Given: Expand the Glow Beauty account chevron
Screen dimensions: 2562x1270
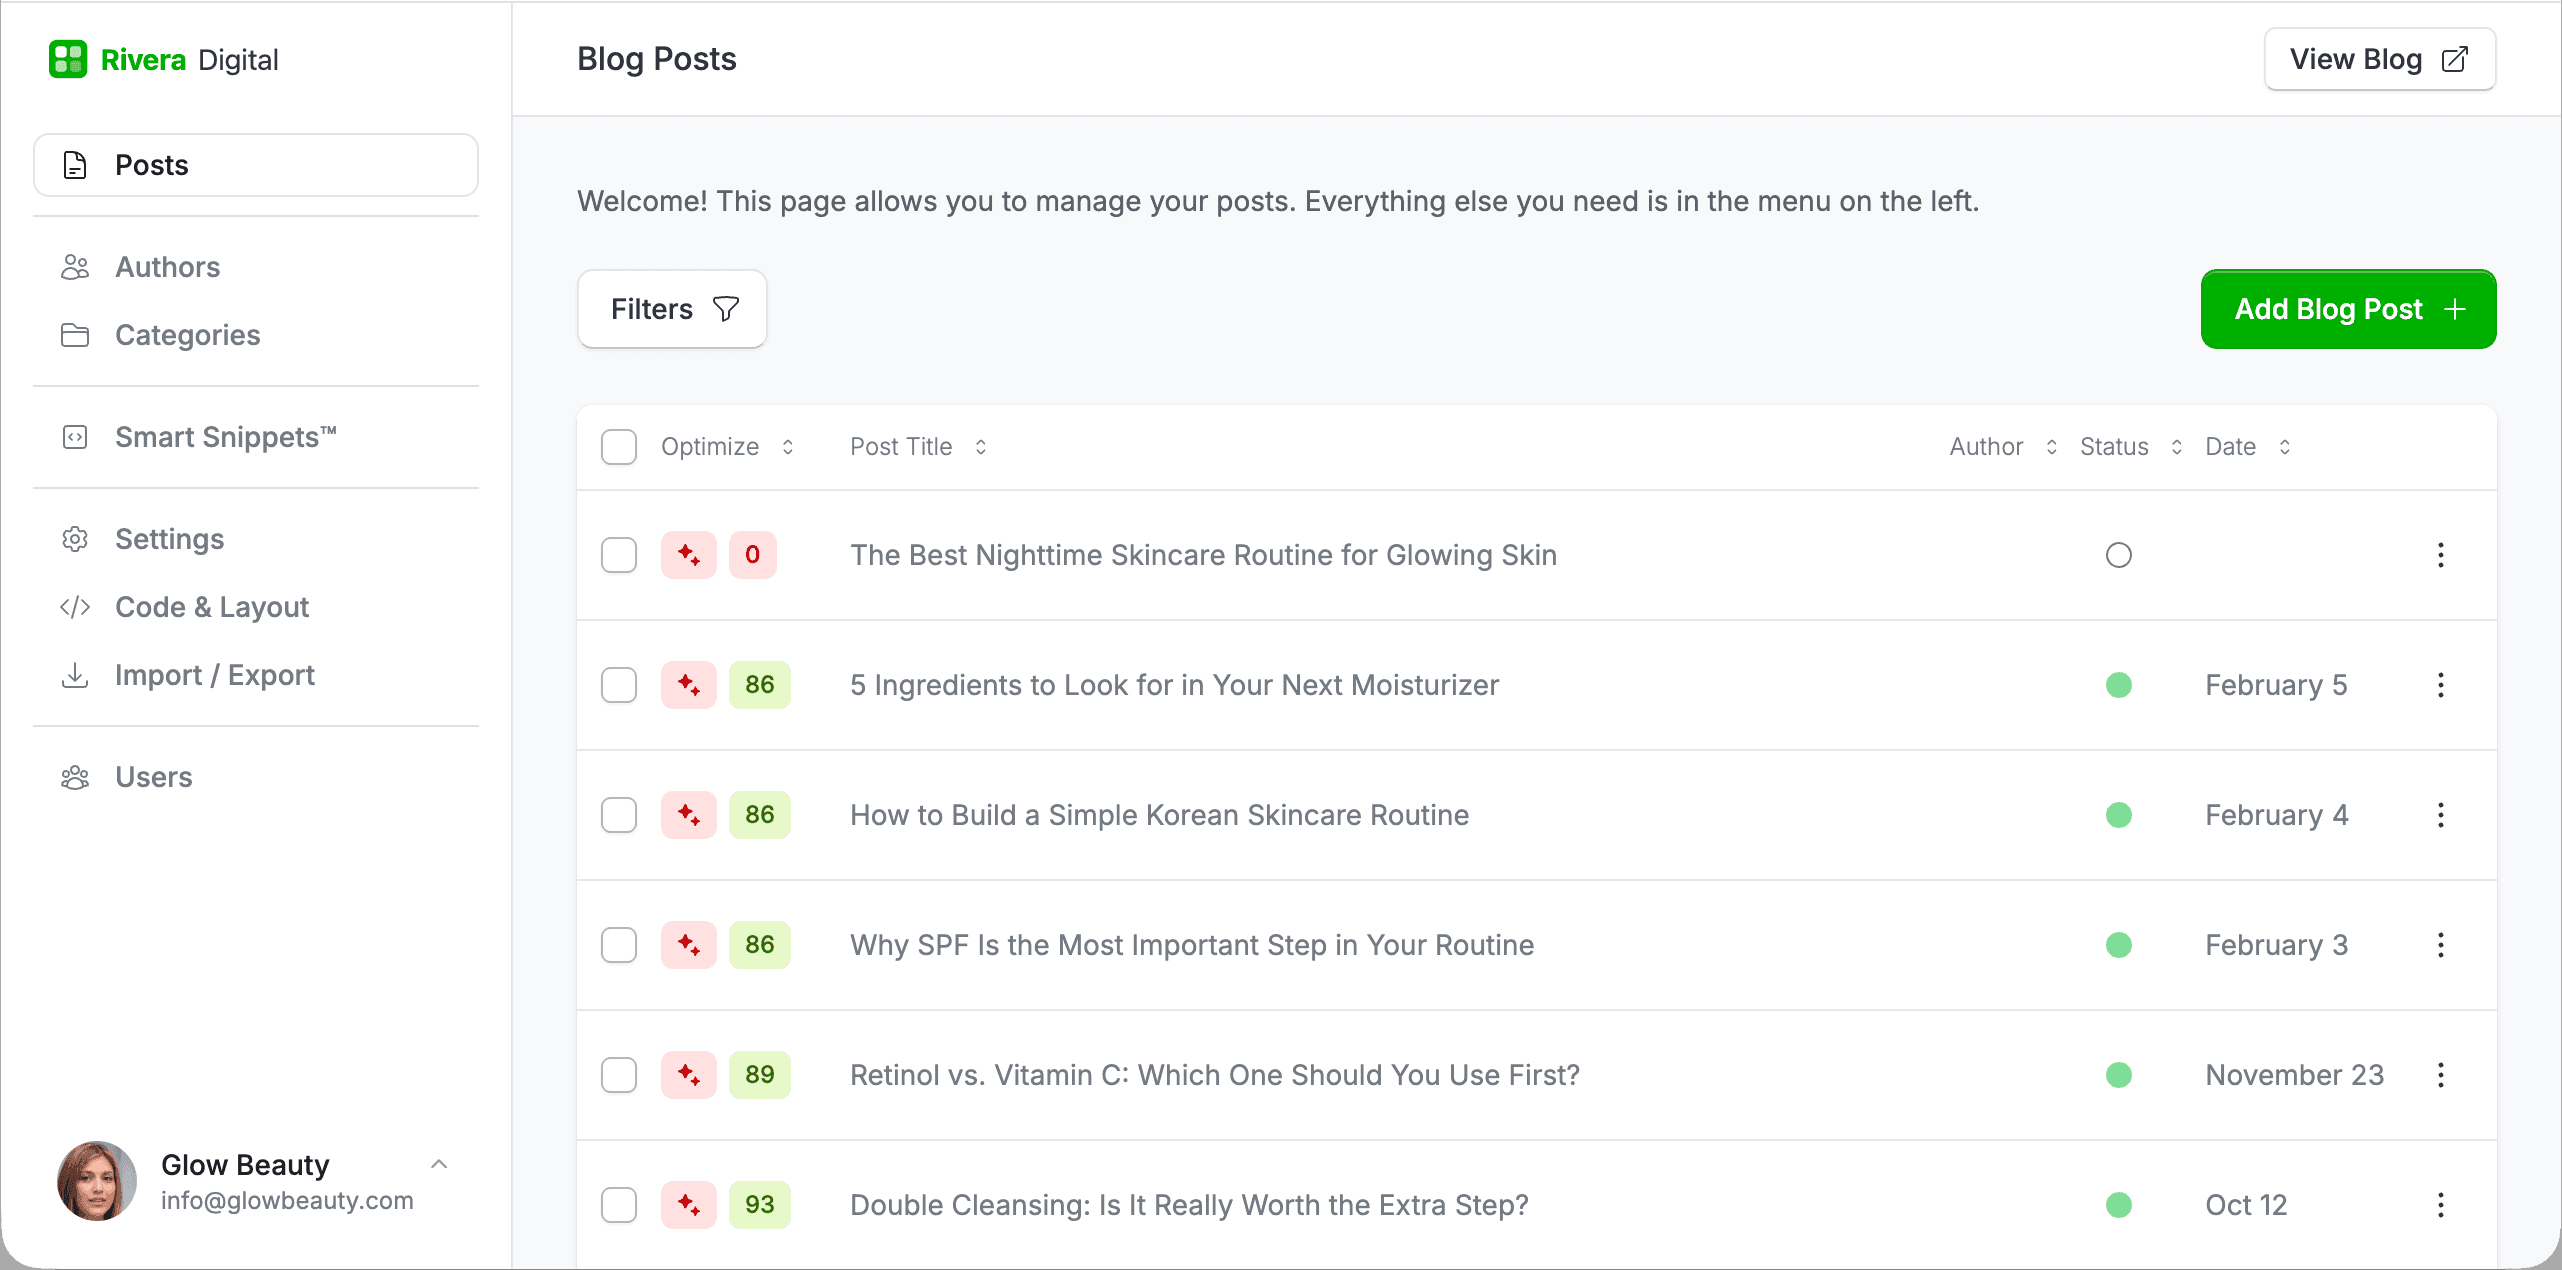Looking at the screenshot, I should point(438,1164).
